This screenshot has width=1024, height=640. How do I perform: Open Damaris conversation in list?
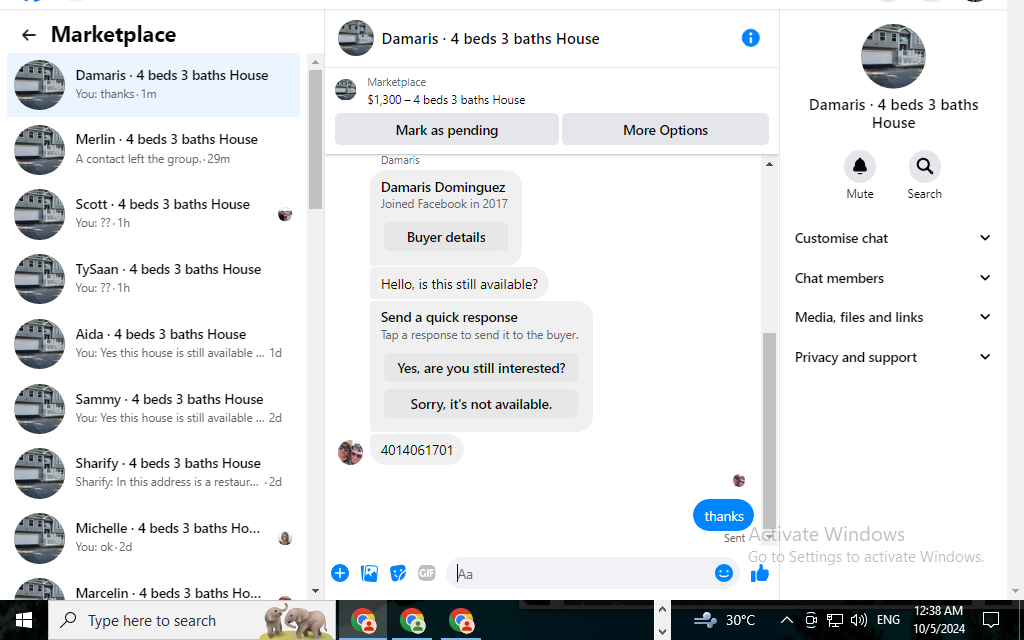click(153, 85)
